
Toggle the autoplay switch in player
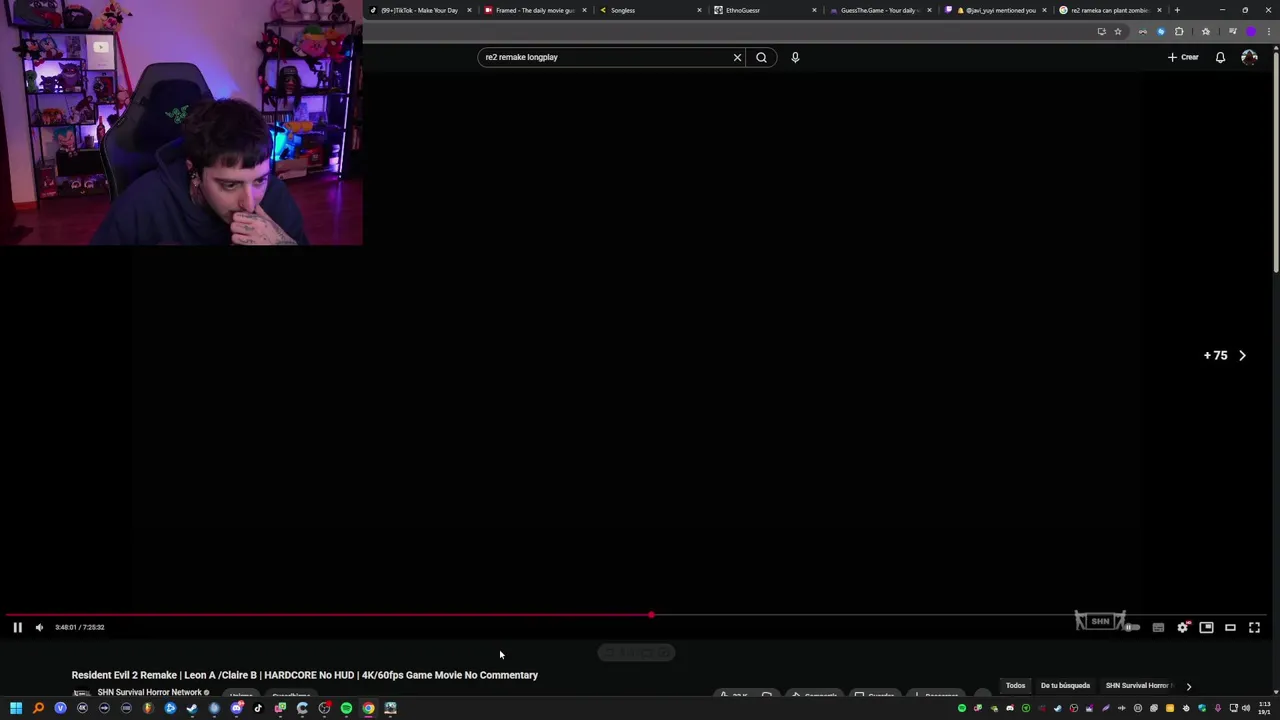click(1132, 627)
